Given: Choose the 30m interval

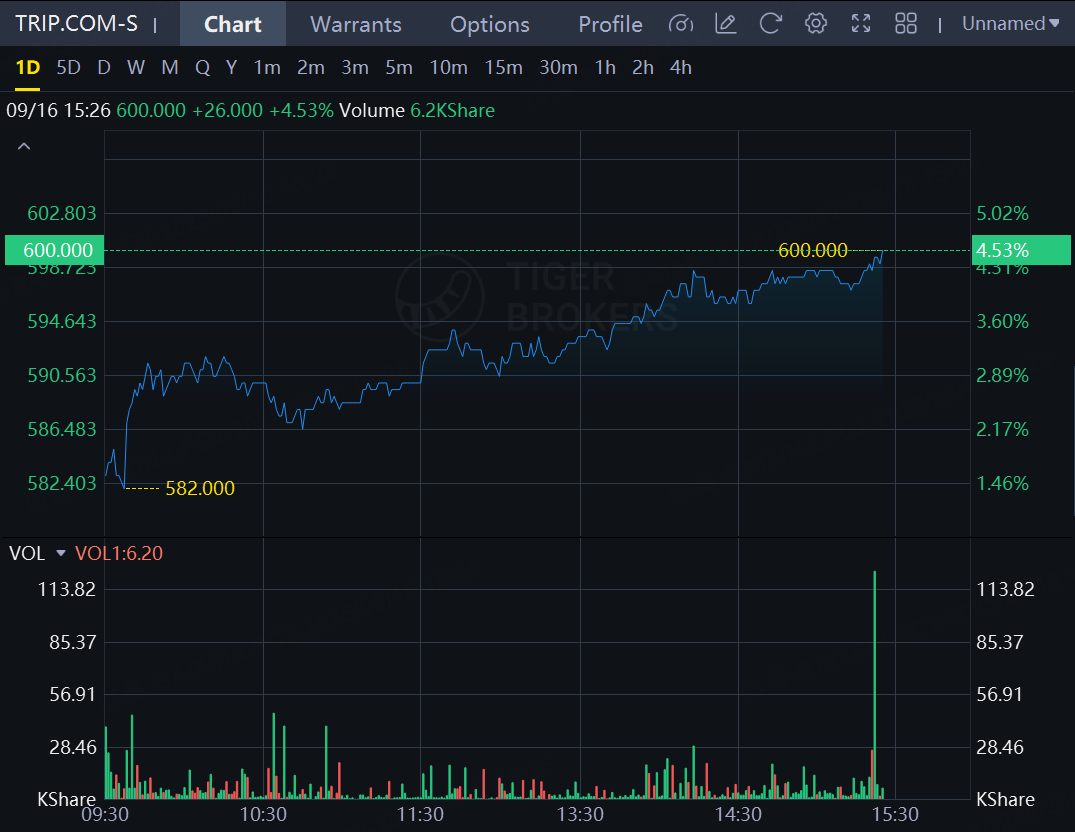Looking at the screenshot, I should 558,68.
